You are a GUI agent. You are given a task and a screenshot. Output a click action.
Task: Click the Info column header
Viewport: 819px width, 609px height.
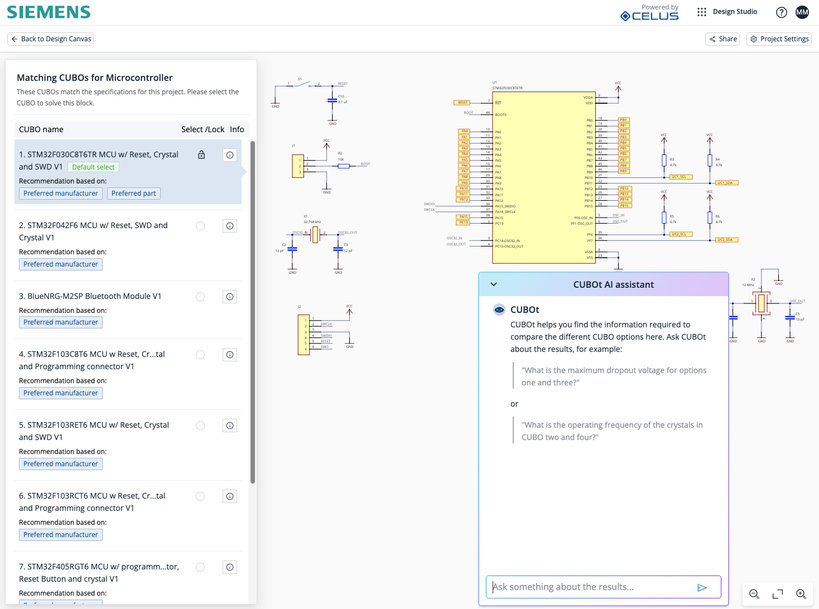[x=237, y=130]
